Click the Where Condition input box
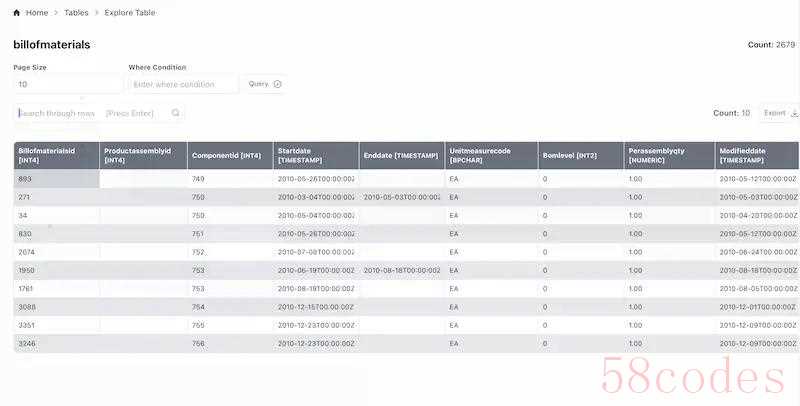 [183, 85]
